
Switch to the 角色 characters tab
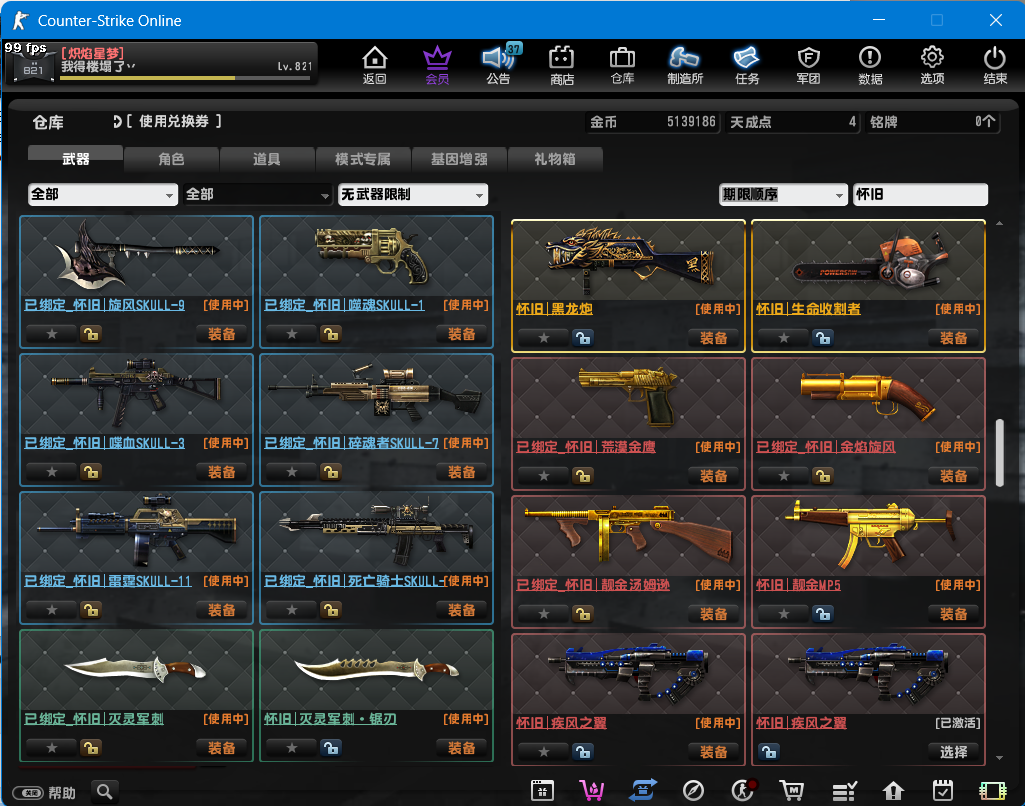171,159
